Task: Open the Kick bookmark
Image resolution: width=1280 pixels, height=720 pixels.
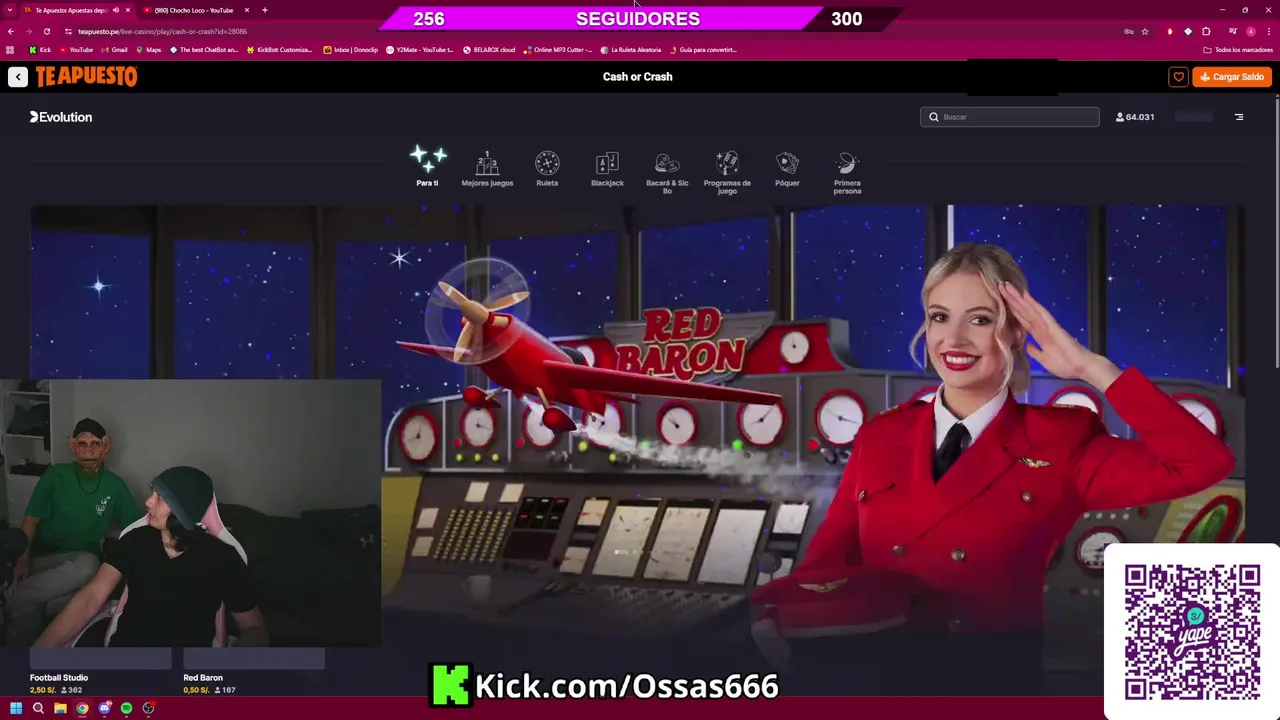Action: [x=40, y=50]
